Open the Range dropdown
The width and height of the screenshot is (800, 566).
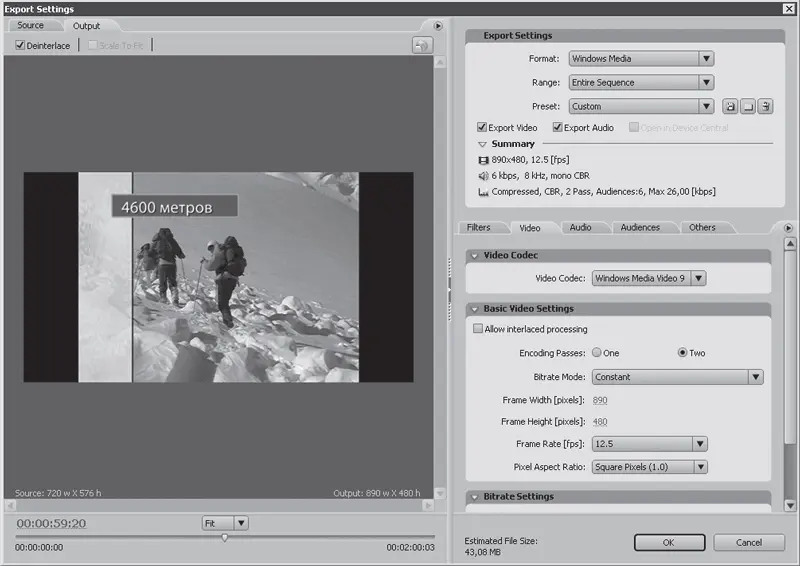pos(641,82)
